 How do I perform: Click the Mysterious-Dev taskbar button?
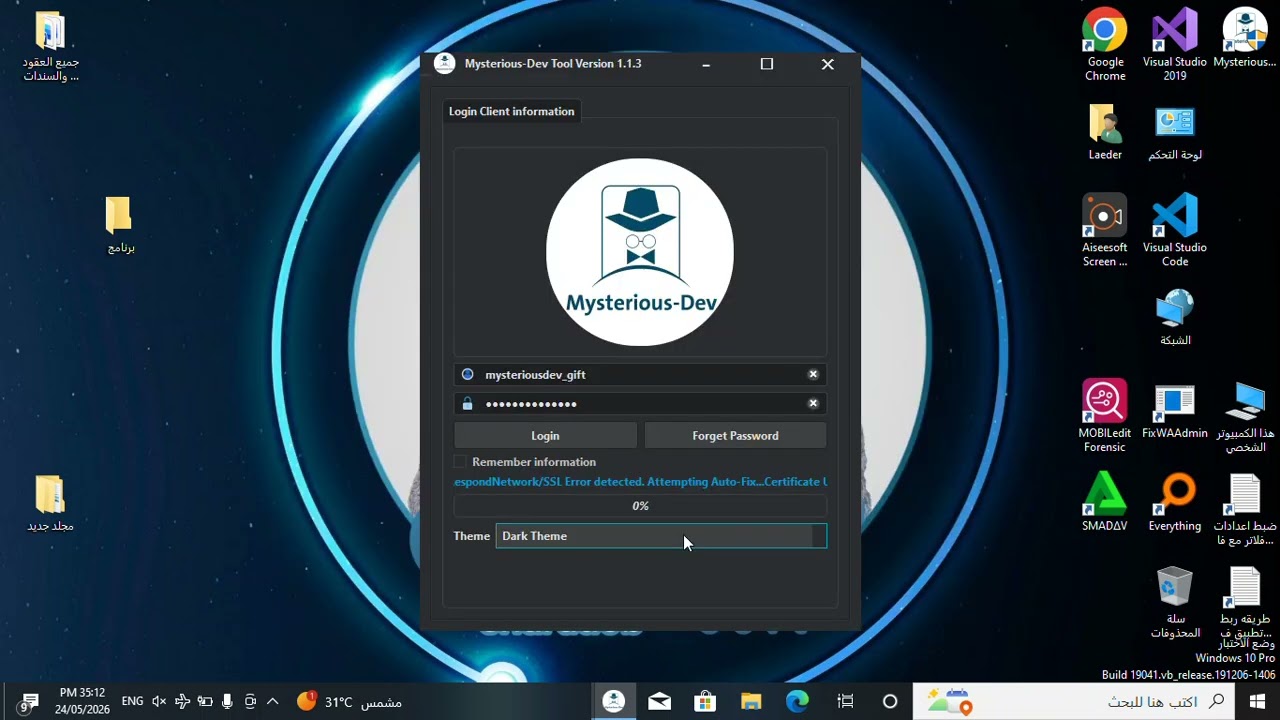coord(613,701)
